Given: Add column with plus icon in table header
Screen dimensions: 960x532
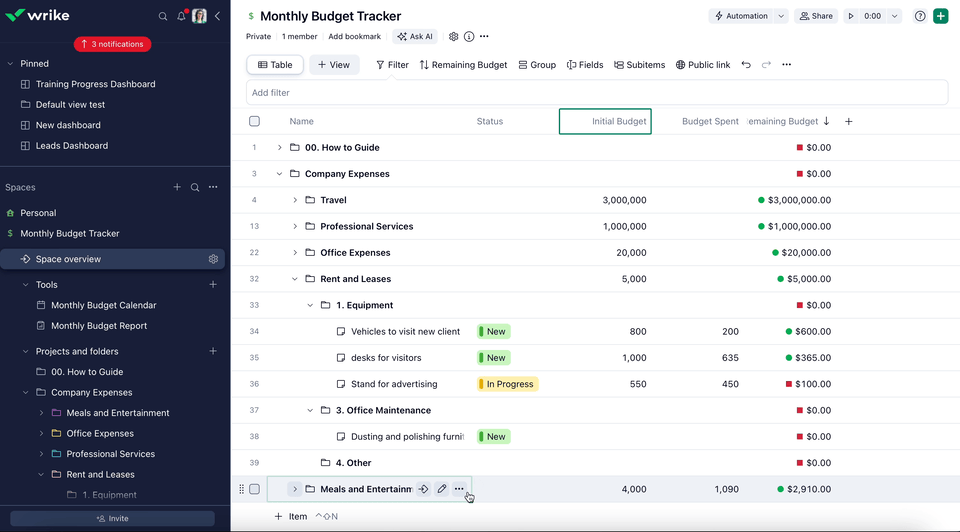Looking at the screenshot, I should coord(849,122).
